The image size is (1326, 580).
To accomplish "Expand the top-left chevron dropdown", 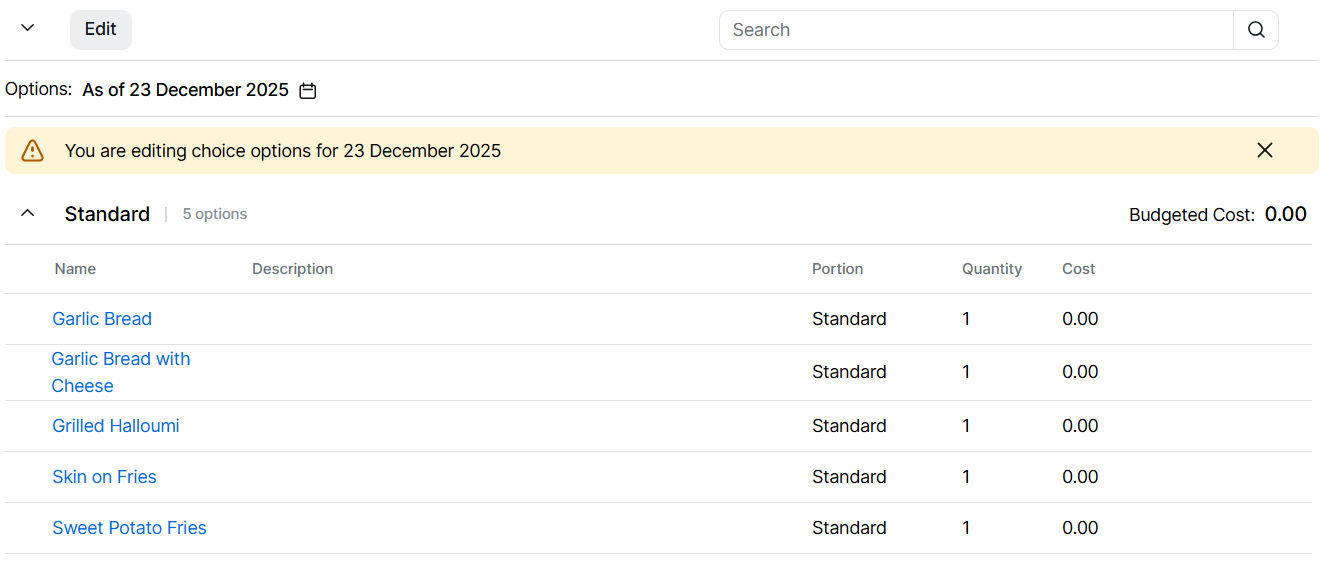I will tap(28, 28).
